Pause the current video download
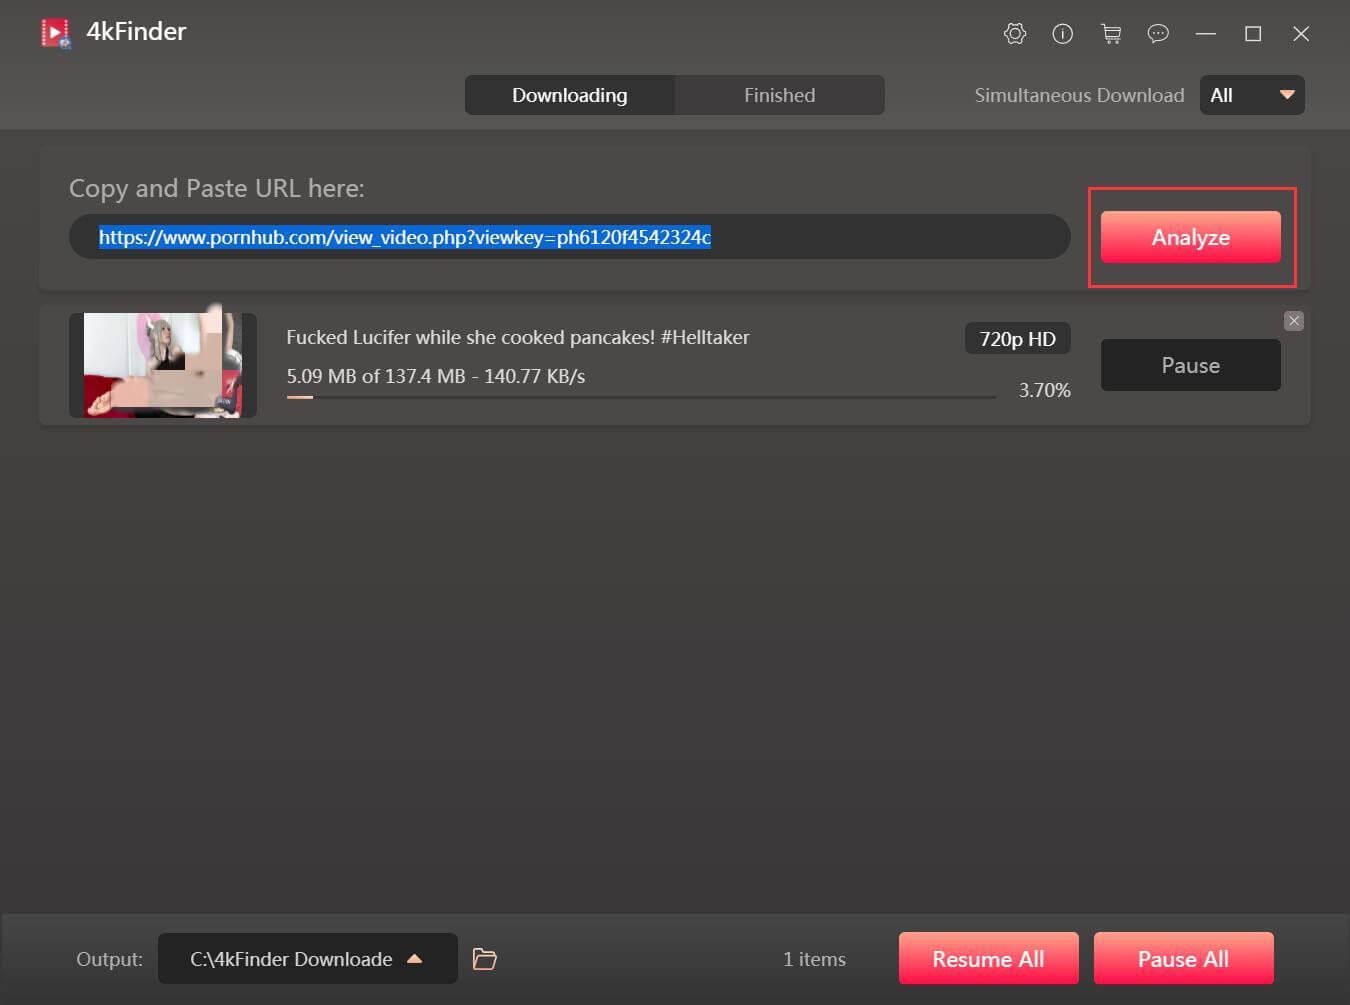Viewport: 1350px width, 1005px height. [1191, 365]
